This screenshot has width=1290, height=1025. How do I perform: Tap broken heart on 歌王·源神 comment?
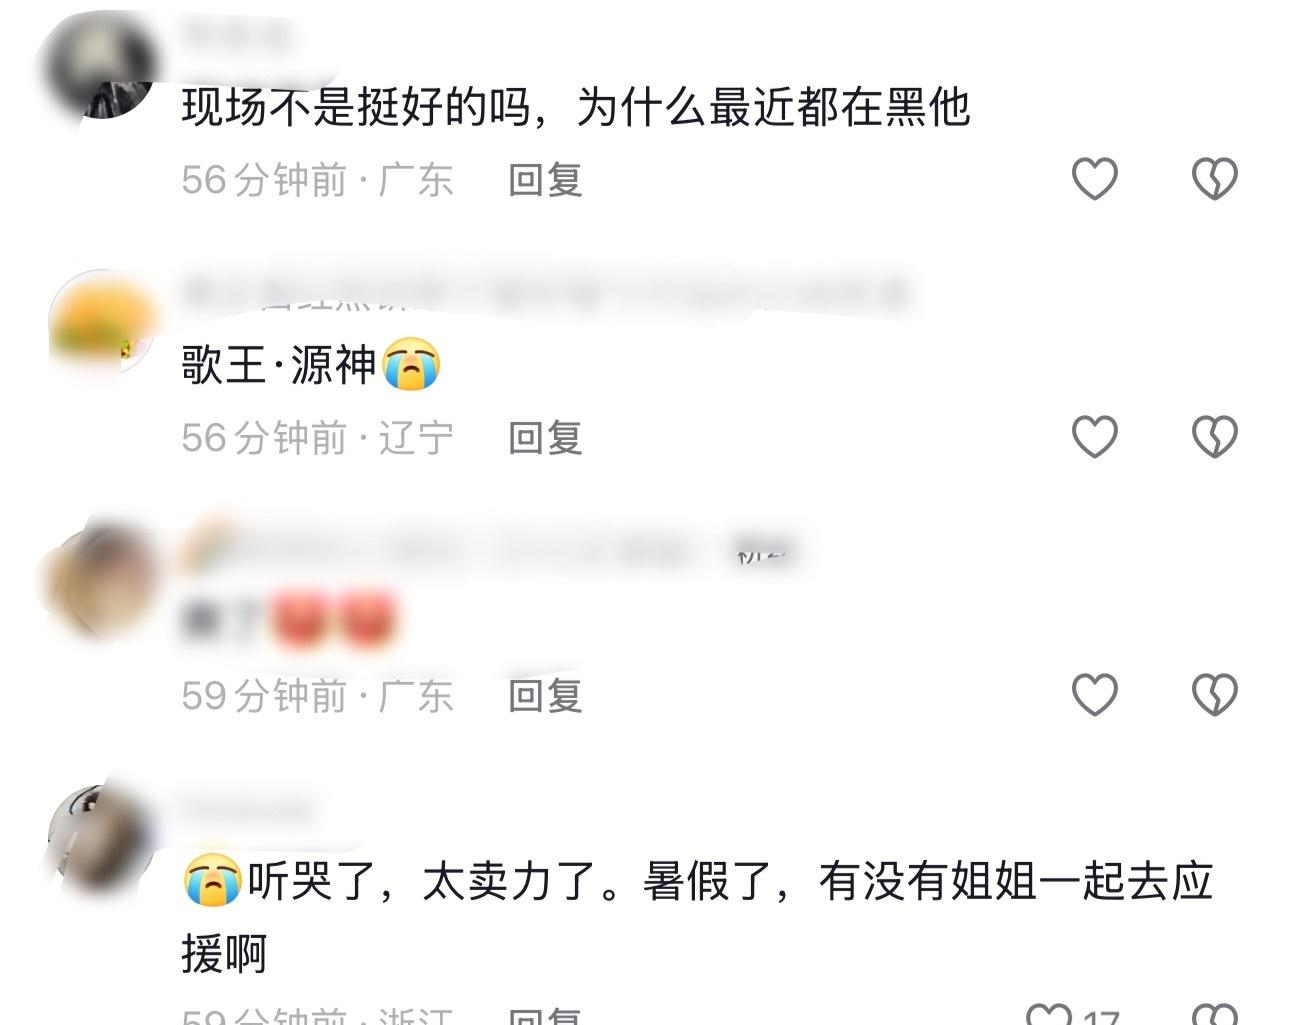[x=1214, y=437]
